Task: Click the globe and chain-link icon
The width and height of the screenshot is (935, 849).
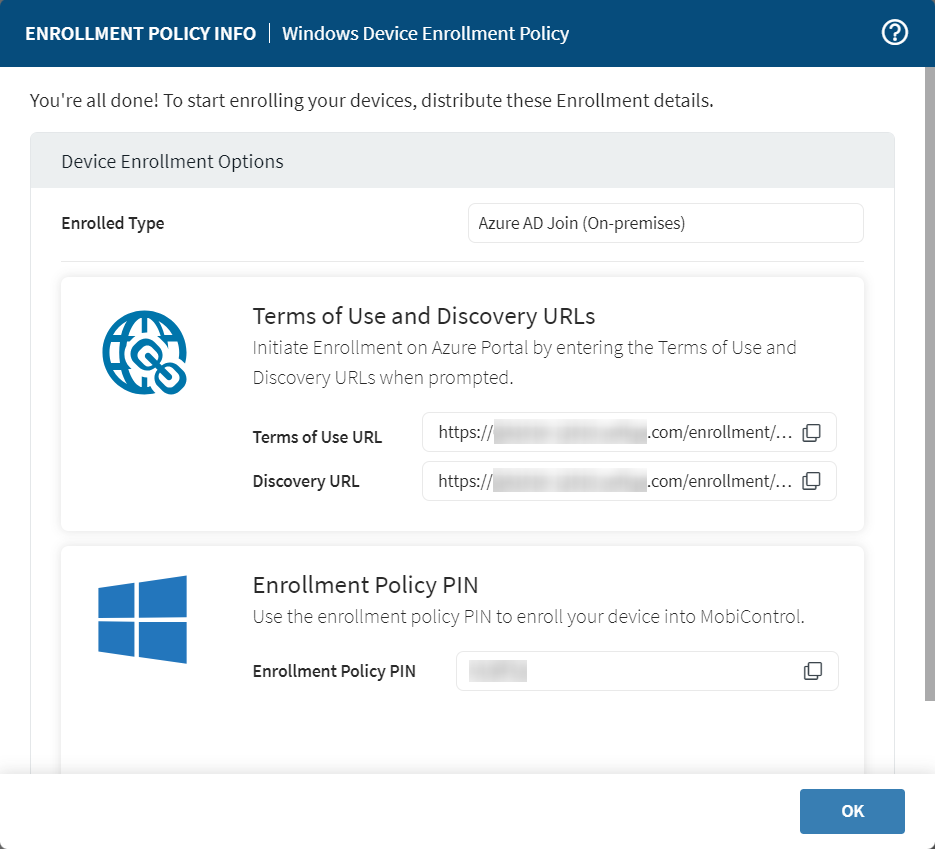Action: (x=144, y=352)
